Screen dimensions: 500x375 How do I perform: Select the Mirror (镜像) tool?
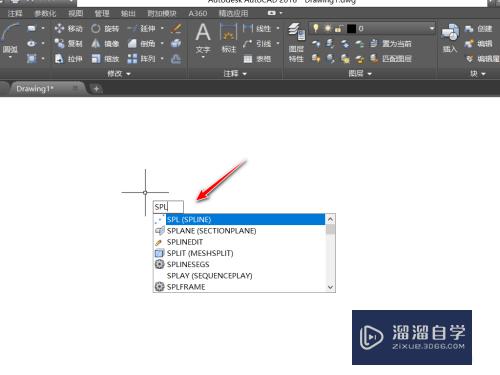coord(105,43)
